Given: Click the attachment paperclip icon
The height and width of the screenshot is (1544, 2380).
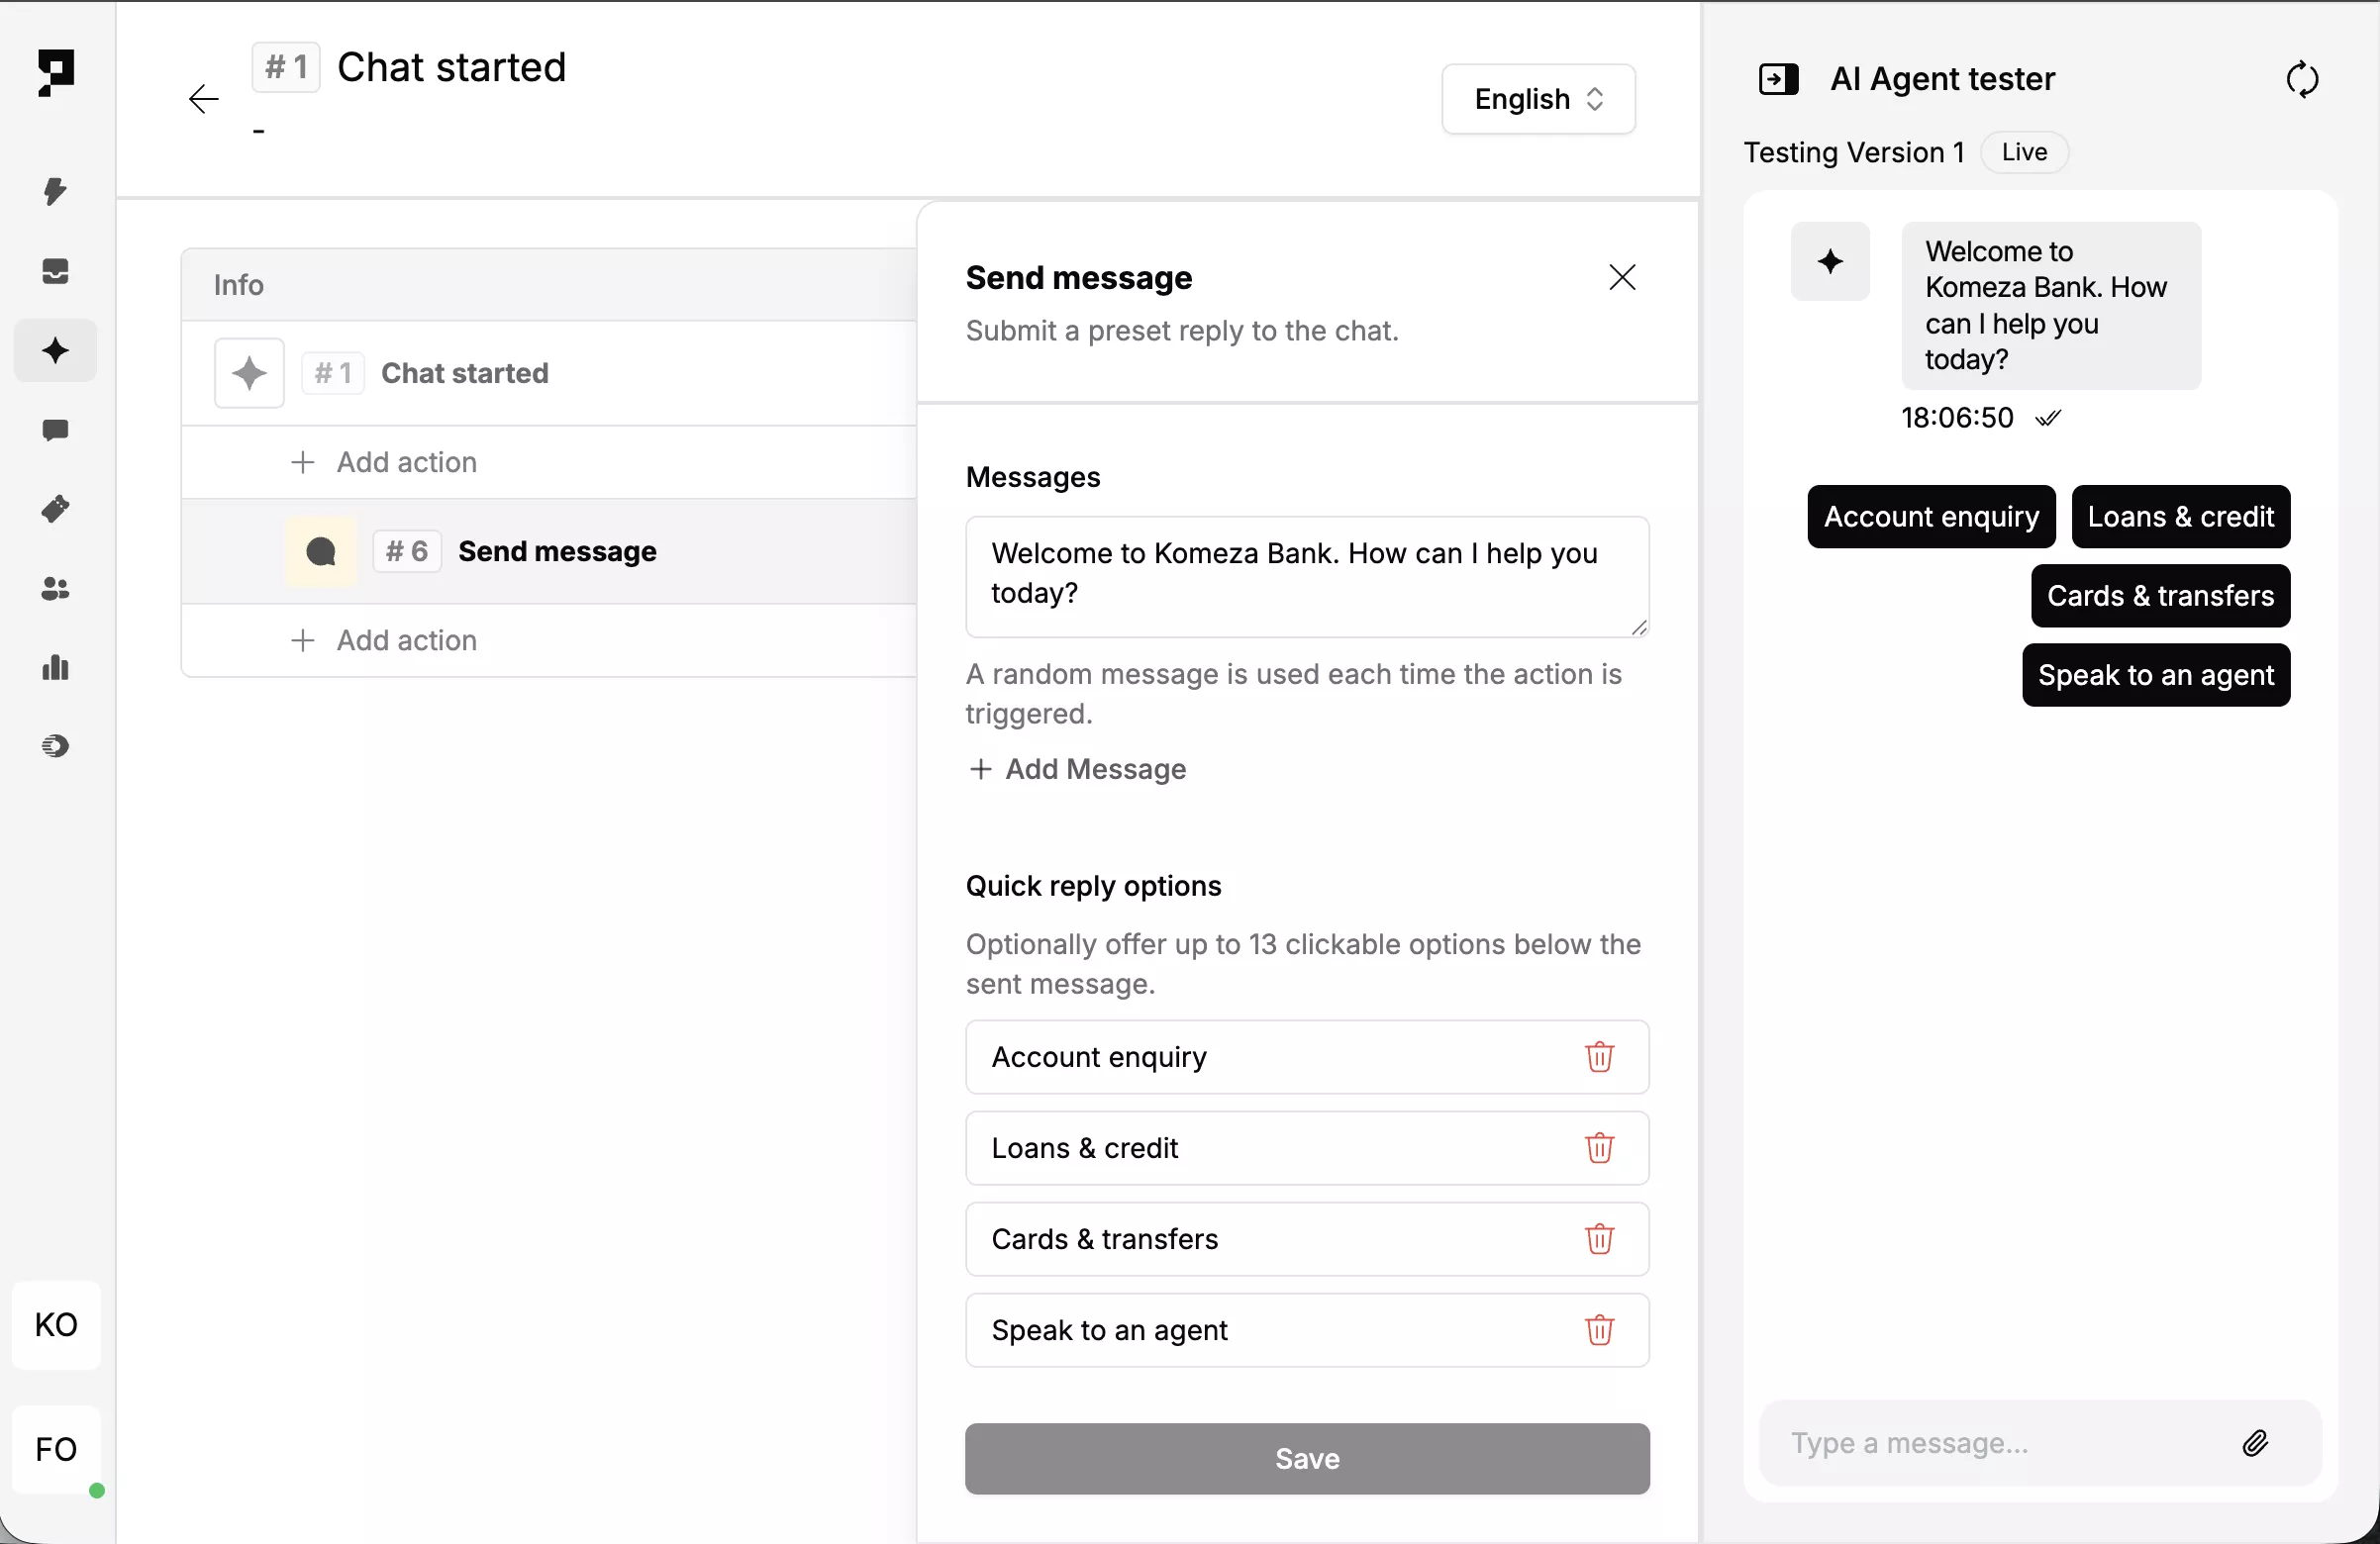Looking at the screenshot, I should [2254, 1442].
